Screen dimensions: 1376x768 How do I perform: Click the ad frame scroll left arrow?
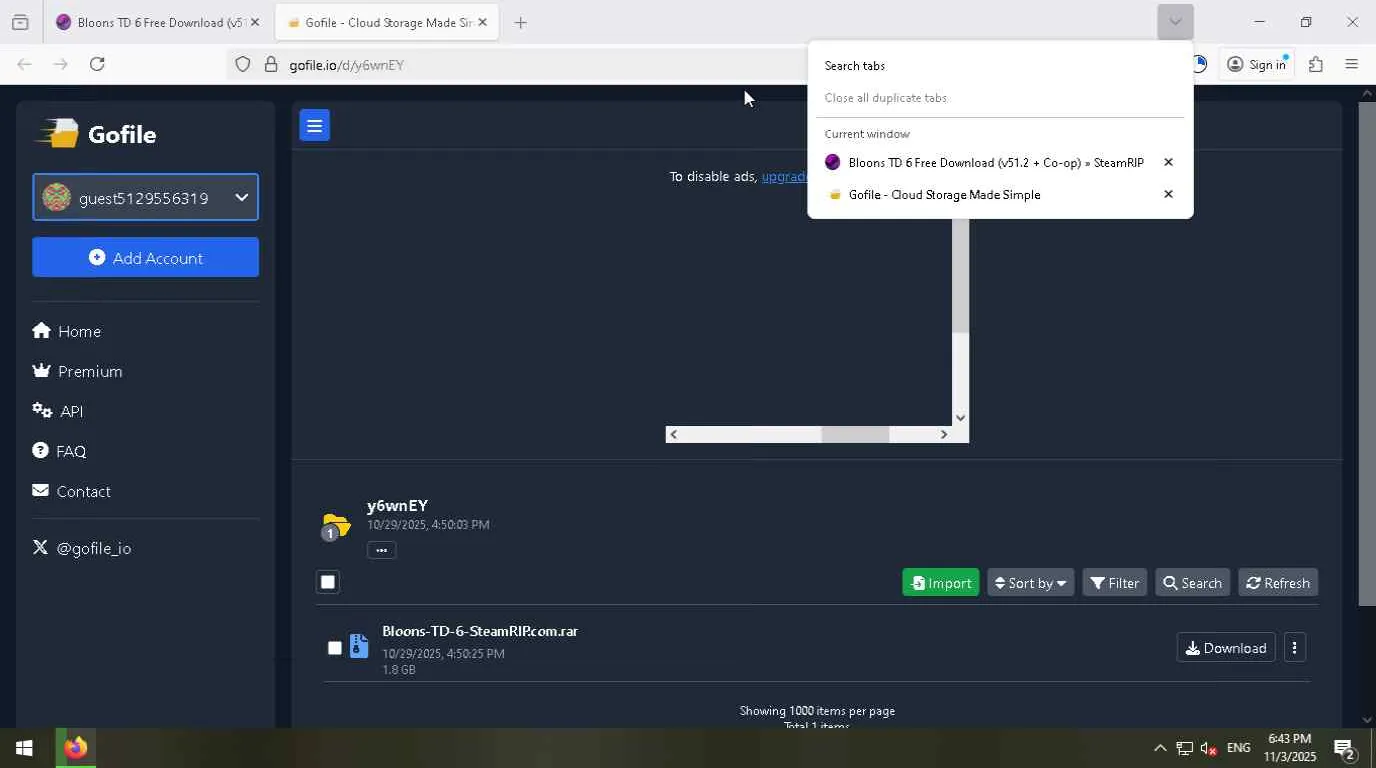(x=673, y=434)
